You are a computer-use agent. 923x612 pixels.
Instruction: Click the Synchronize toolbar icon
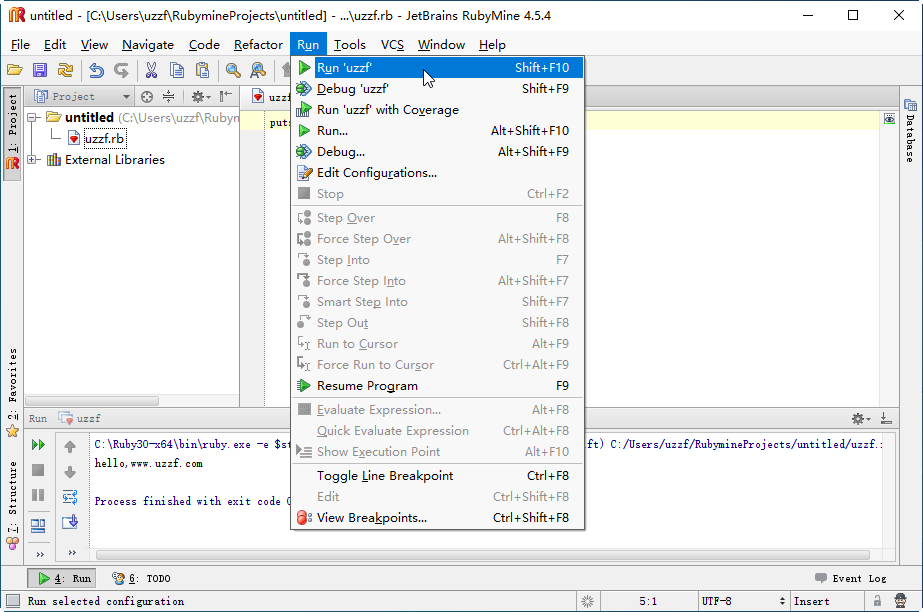coord(65,71)
